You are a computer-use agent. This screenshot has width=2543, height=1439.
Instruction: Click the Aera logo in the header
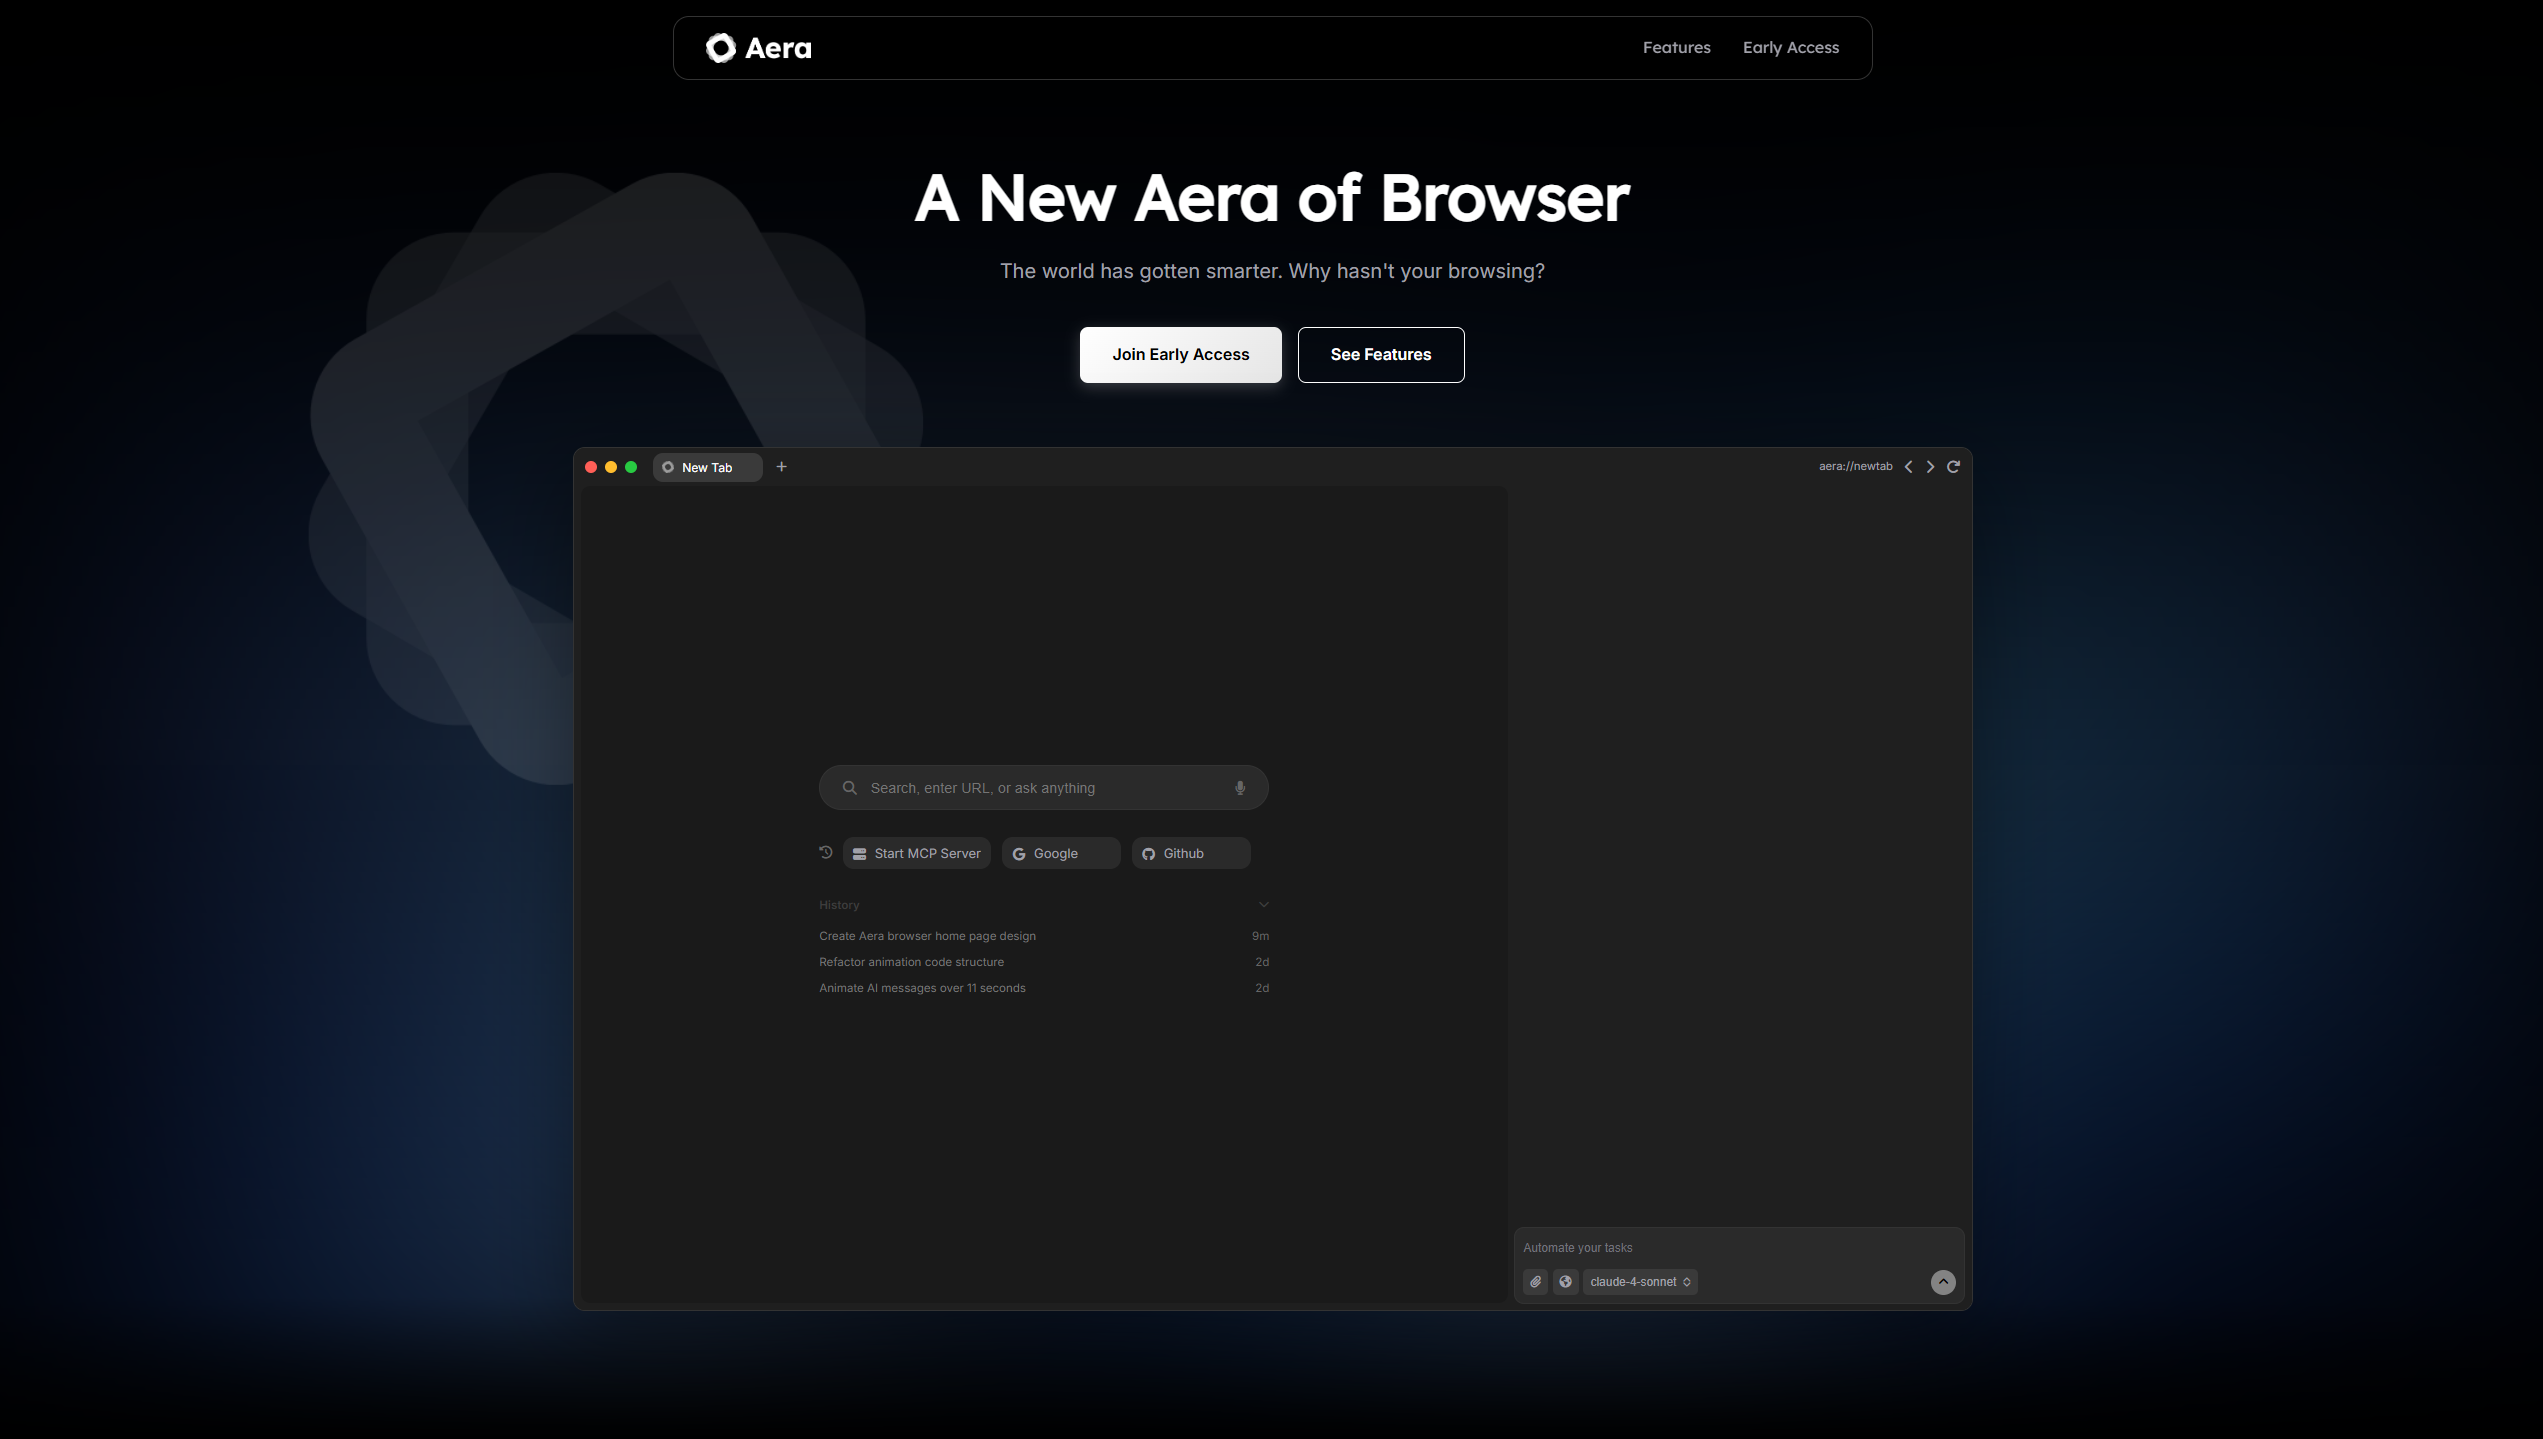(x=758, y=48)
